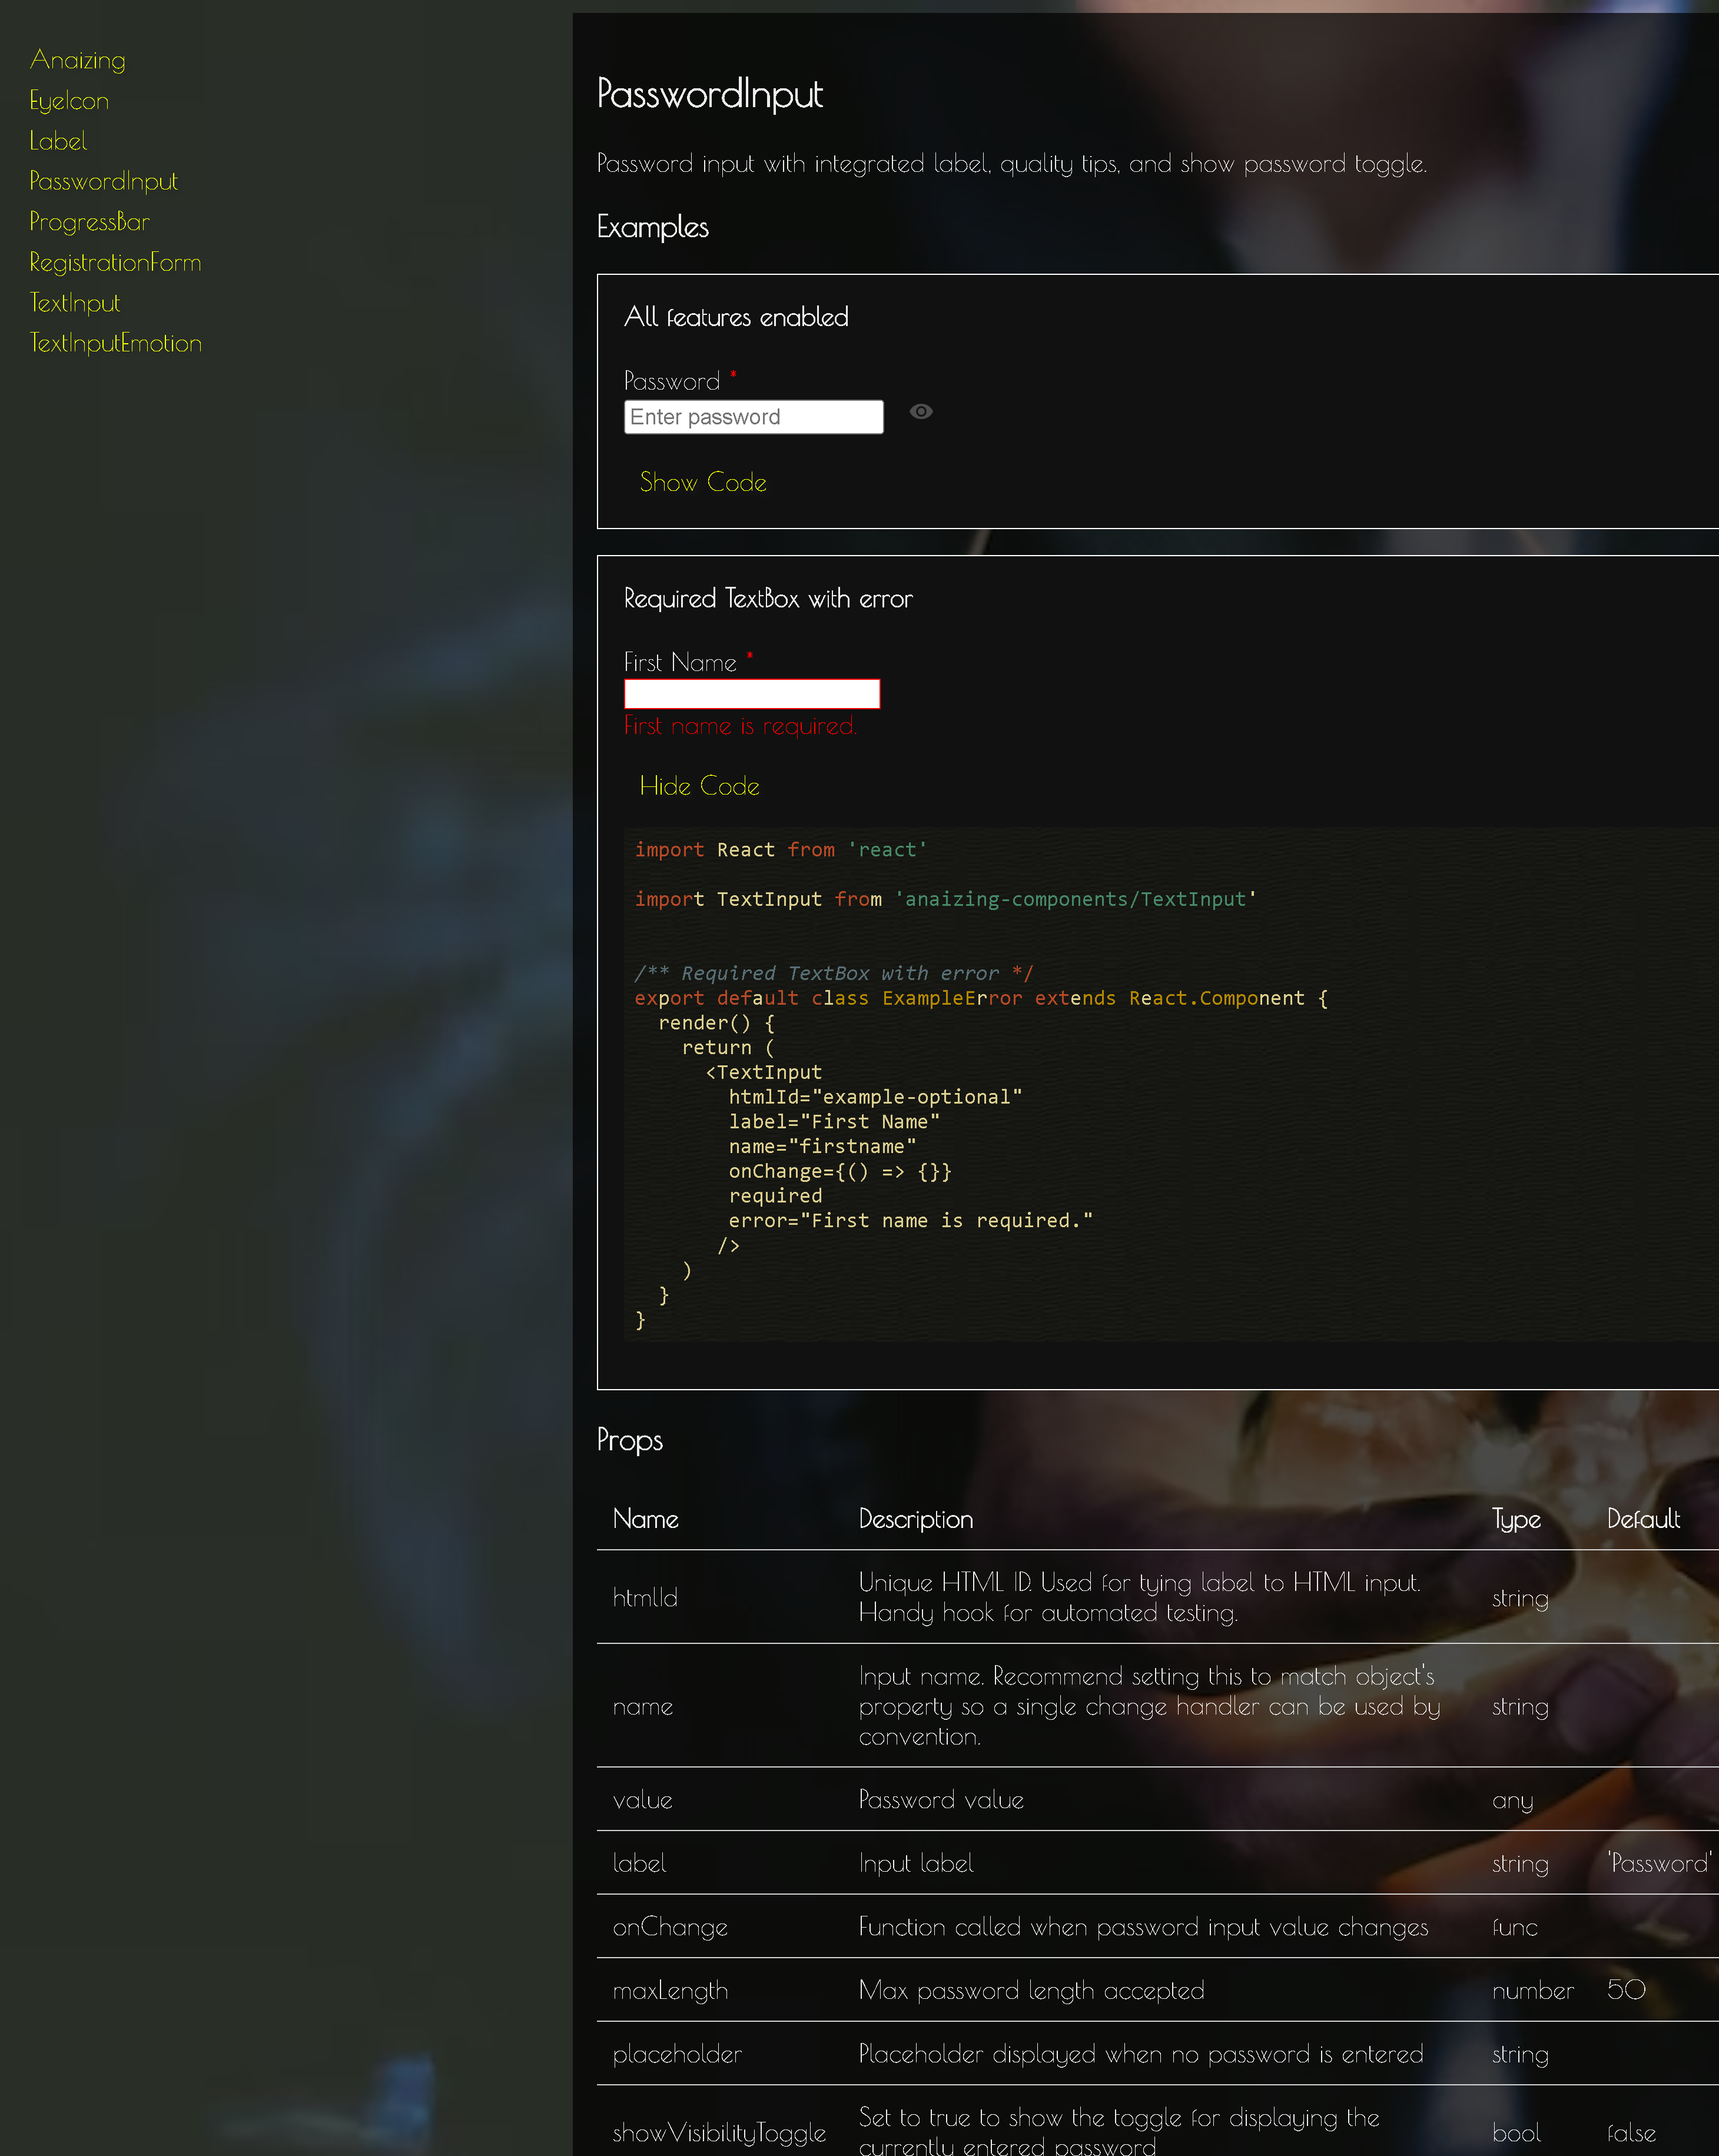
Task: Expand the Show Code section
Action: point(702,482)
